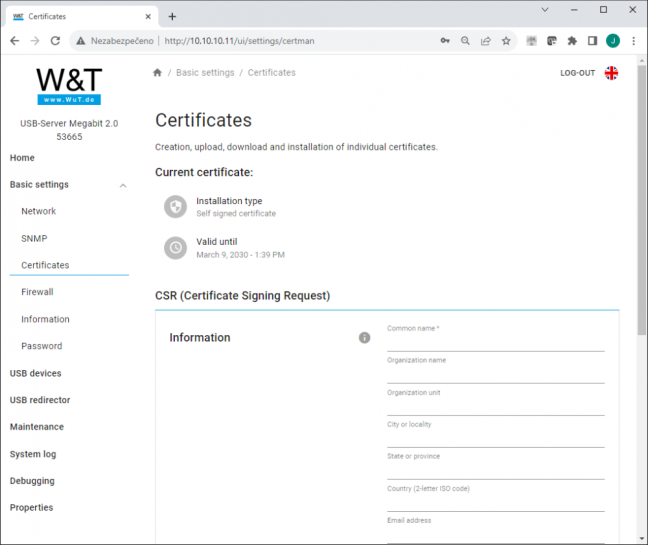Click the browser forward arrow
Image resolution: width=648 pixels, height=545 pixels.
pyautogui.click(x=35, y=41)
